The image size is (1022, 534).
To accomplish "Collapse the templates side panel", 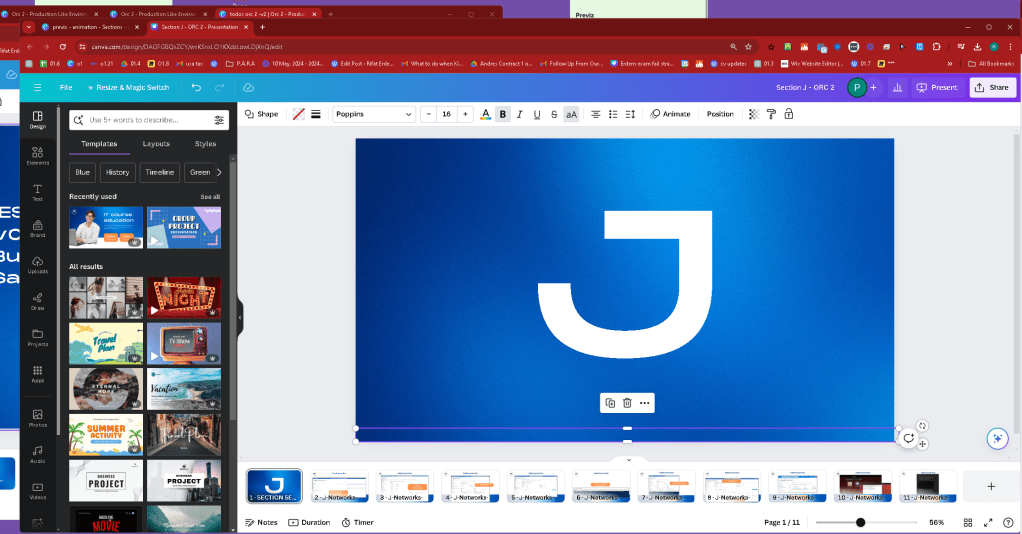I will (x=240, y=318).
